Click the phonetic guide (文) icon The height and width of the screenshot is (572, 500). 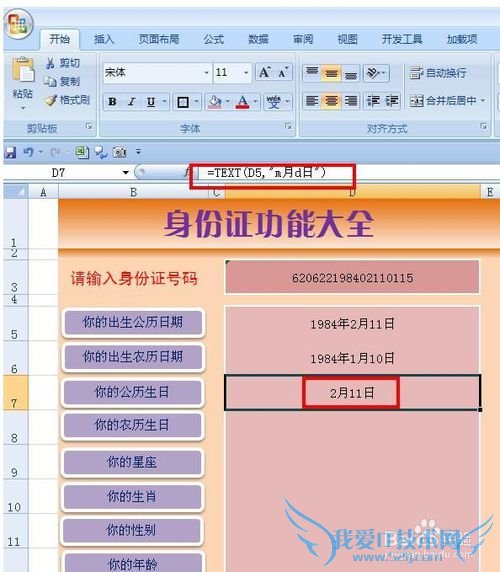(x=274, y=102)
